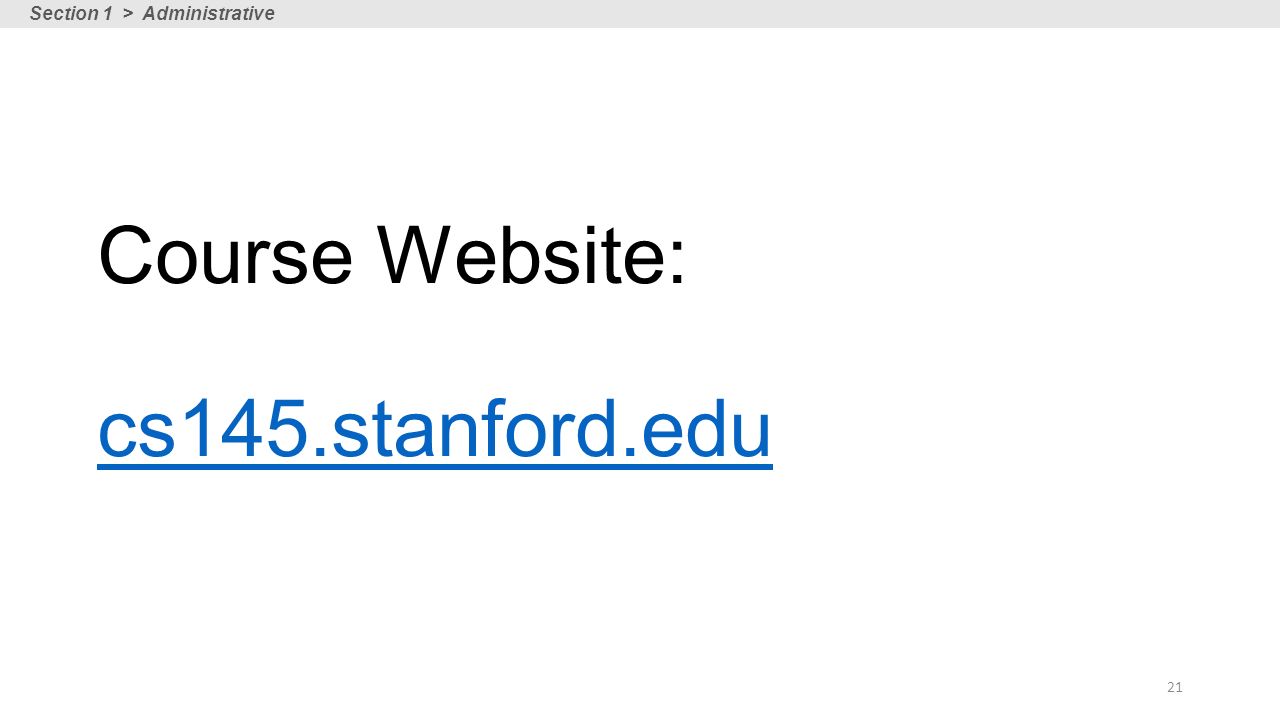
Task: Select the 'Administrative' breadcrumb label
Action: pyautogui.click(x=208, y=13)
